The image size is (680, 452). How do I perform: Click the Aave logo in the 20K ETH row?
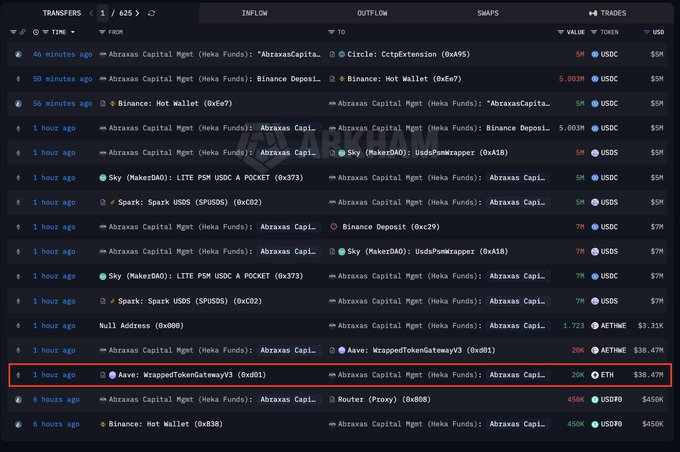[x=112, y=375]
